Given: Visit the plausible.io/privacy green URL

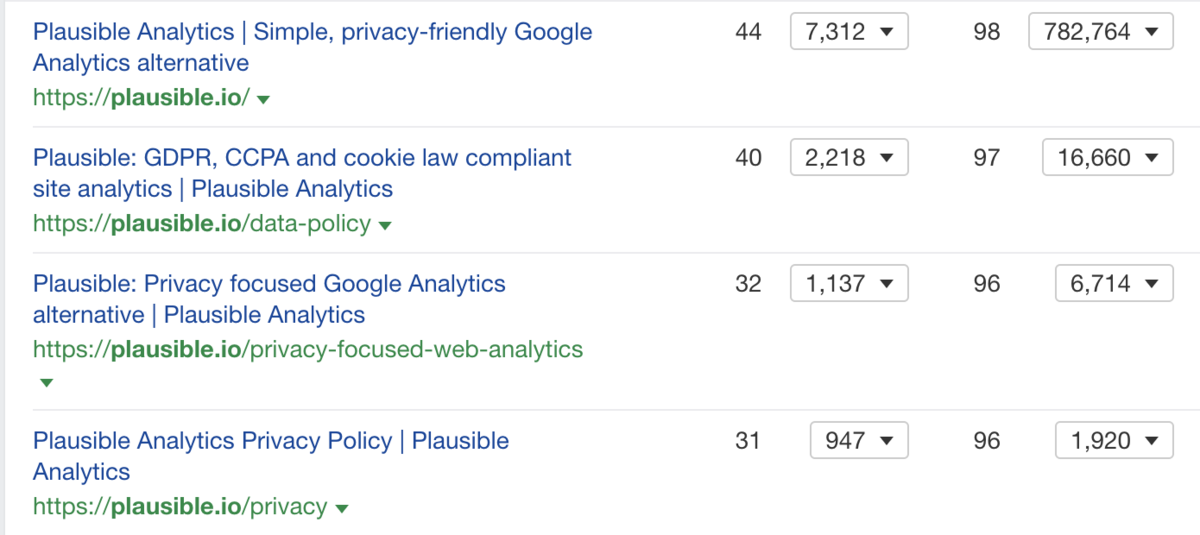Looking at the screenshot, I should coord(179,507).
